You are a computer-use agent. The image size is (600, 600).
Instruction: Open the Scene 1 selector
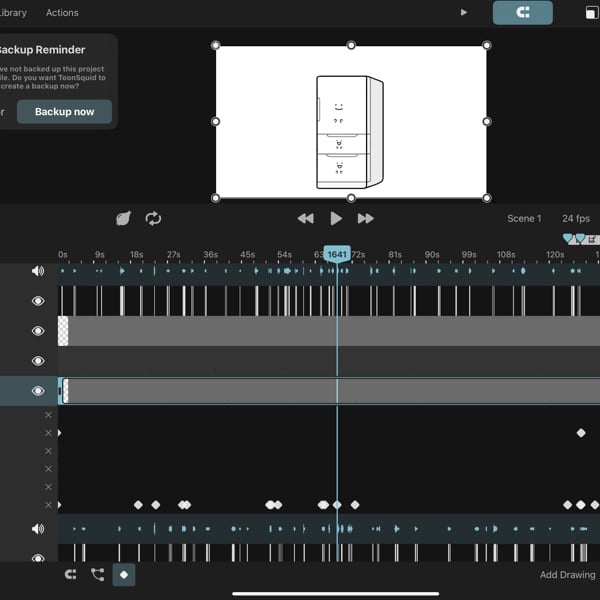point(524,218)
